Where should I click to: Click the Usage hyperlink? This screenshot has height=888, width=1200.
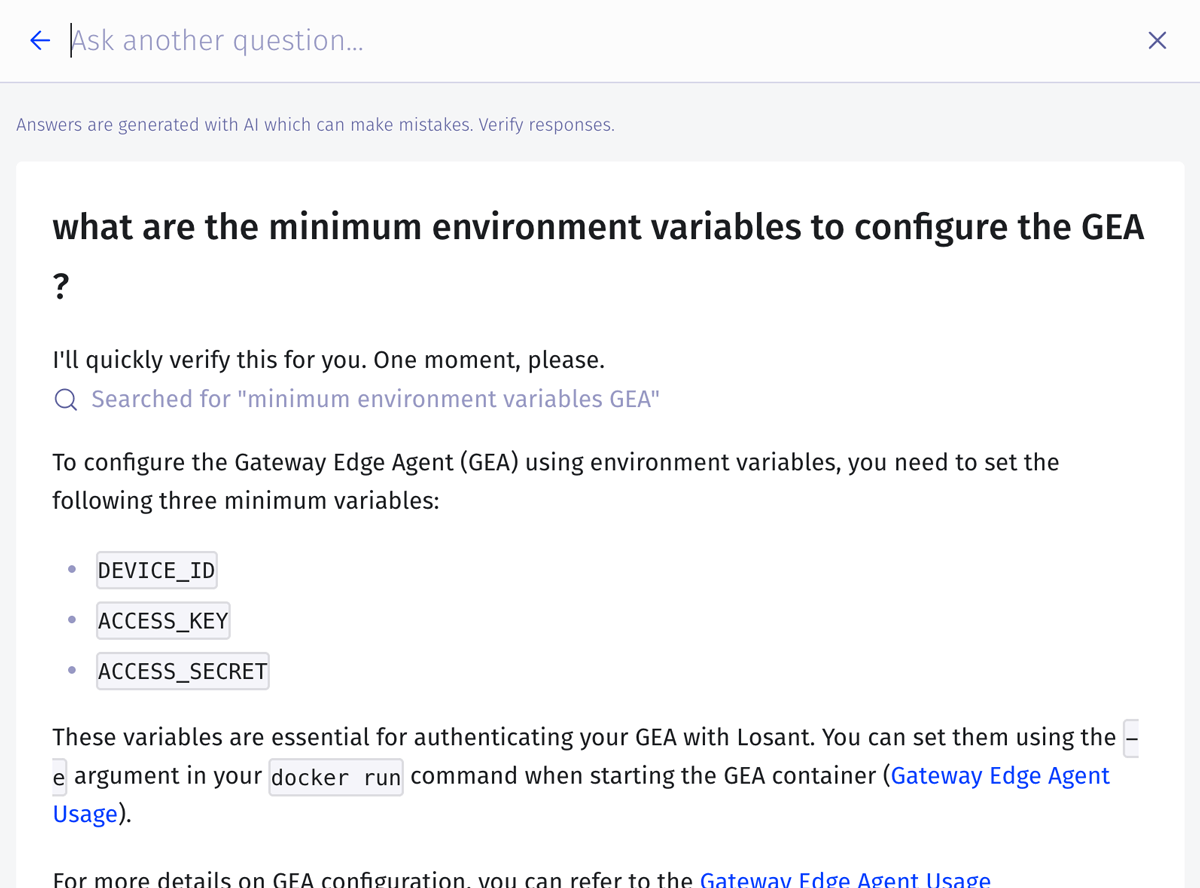click(84, 813)
